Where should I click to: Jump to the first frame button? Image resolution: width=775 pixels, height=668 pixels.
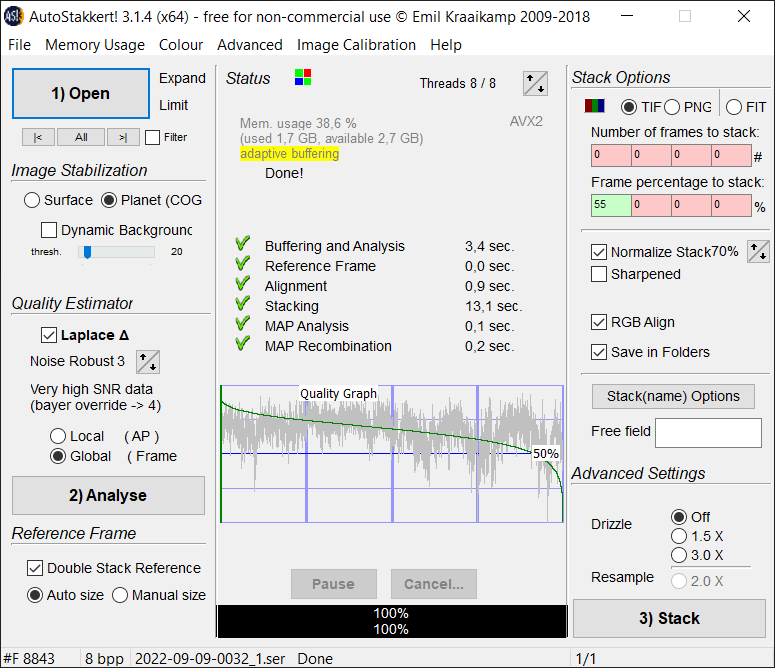point(38,137)
